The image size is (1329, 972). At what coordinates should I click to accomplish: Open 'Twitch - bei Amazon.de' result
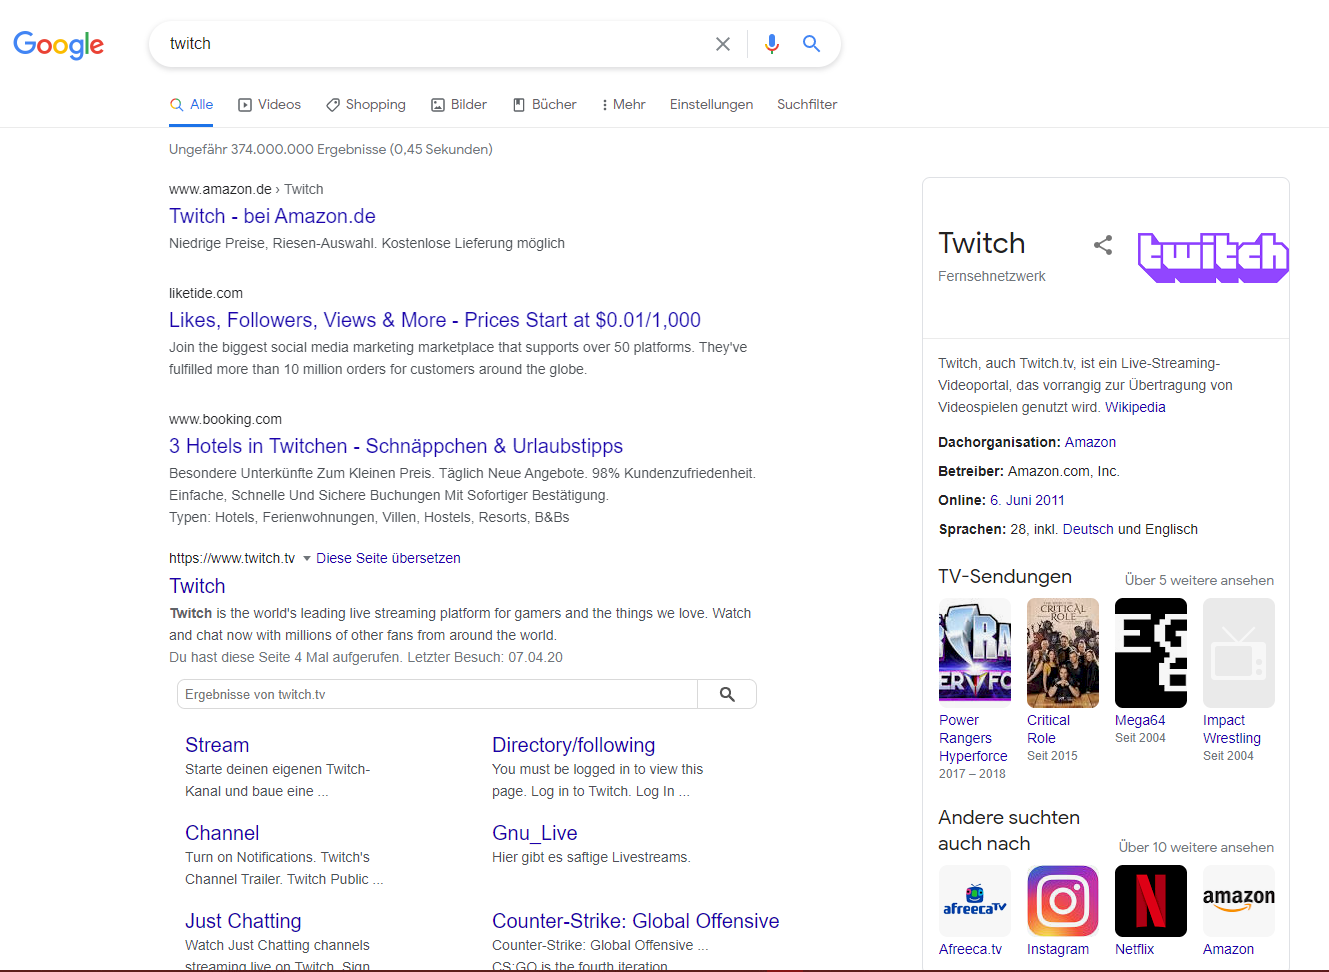point(272,216)
